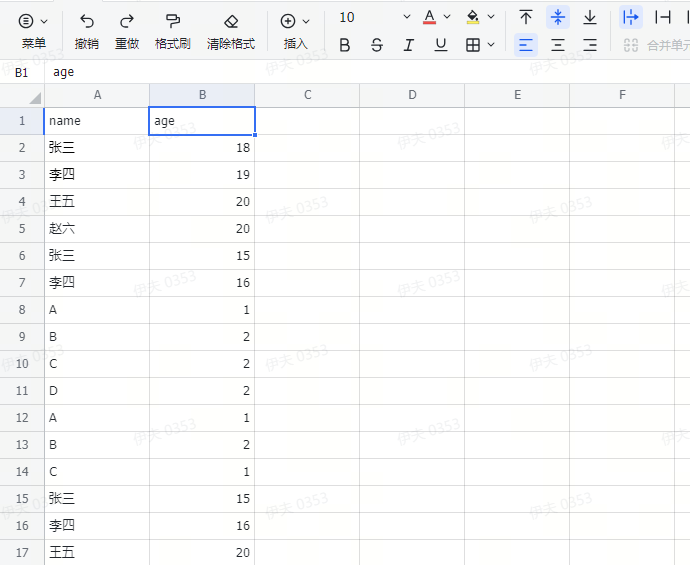Screen dimensions: 690x565
Task: Set horizontal left alignment
Action: pyautogui.click(x=525, y=45)
